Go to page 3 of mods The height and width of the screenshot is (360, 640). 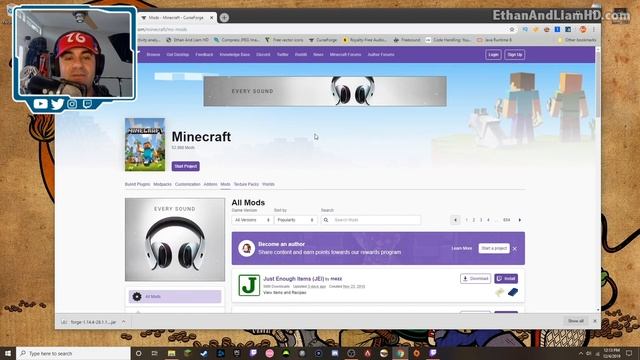pyautogui.click(x=481, y=220)
